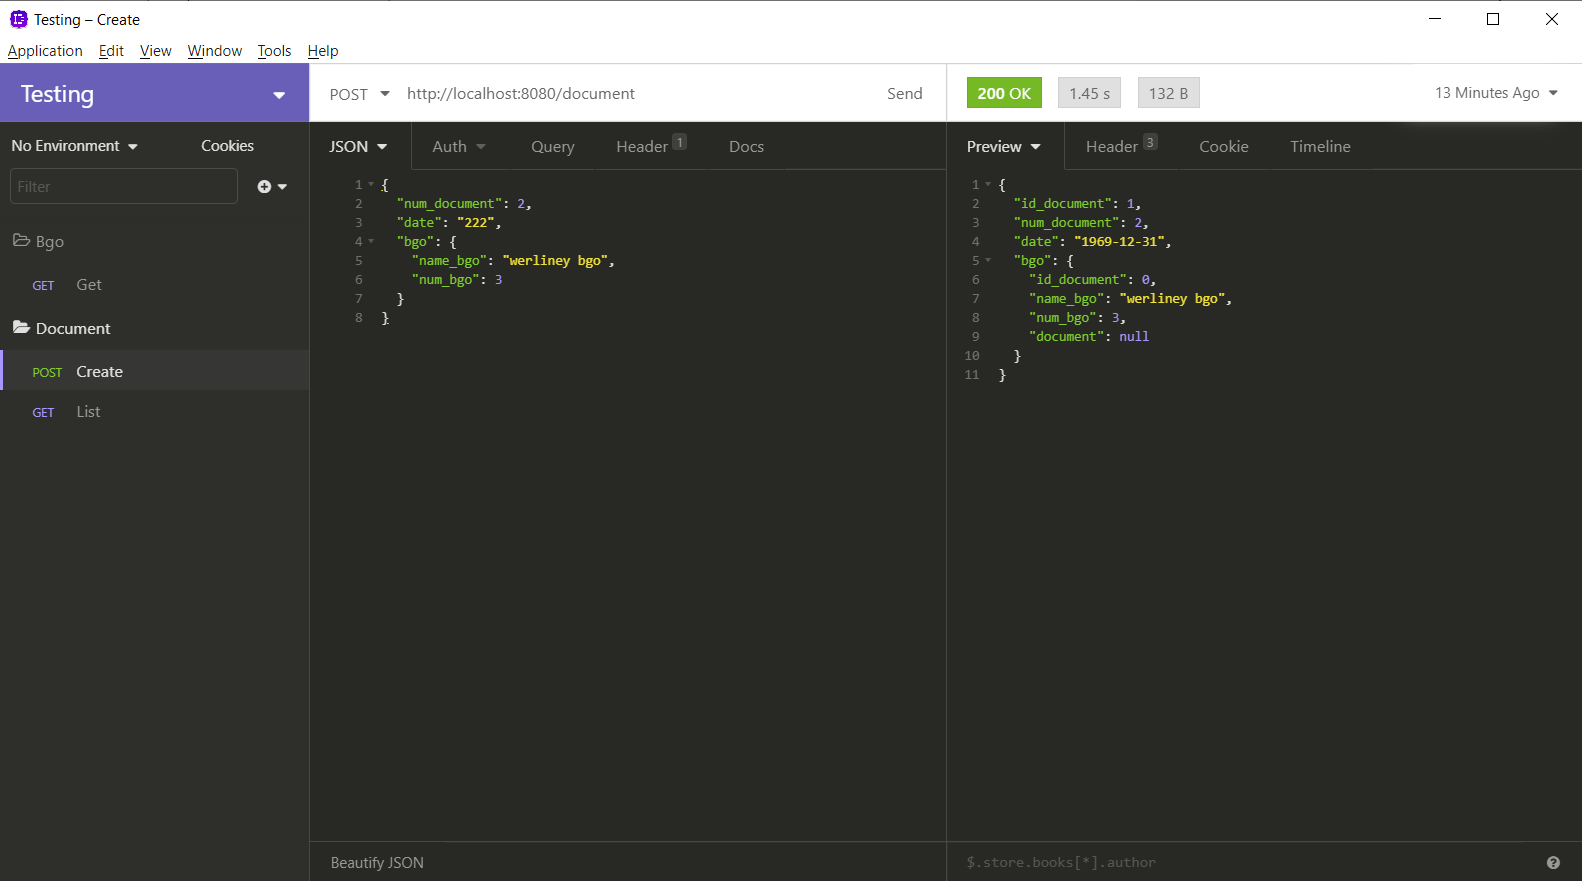1582x881 pixels.
Task: Click "werliney bgo" value in request body
Action: 556,261
